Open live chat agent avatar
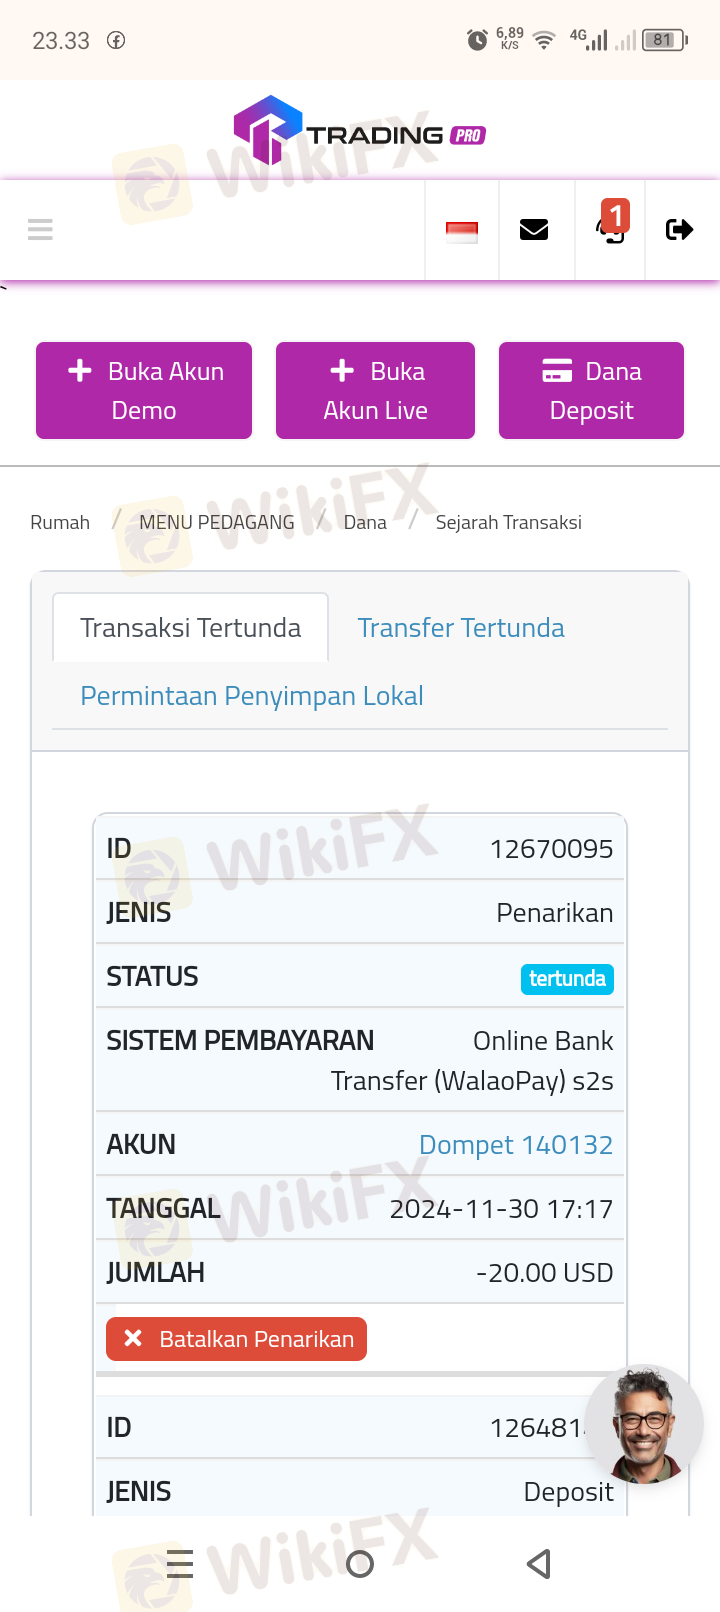The image size is (720, 1612). click(x=644, y=1424)
